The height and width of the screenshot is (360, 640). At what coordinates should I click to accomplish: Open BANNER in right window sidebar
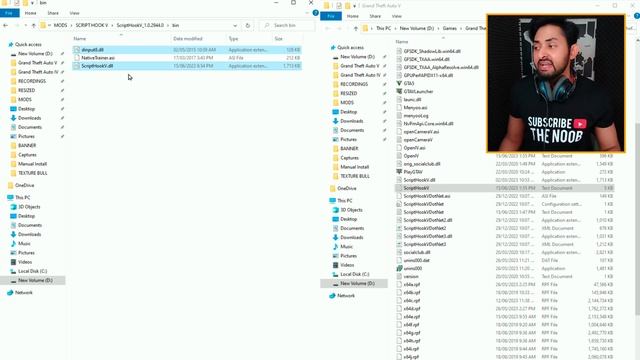coord(349,149)
